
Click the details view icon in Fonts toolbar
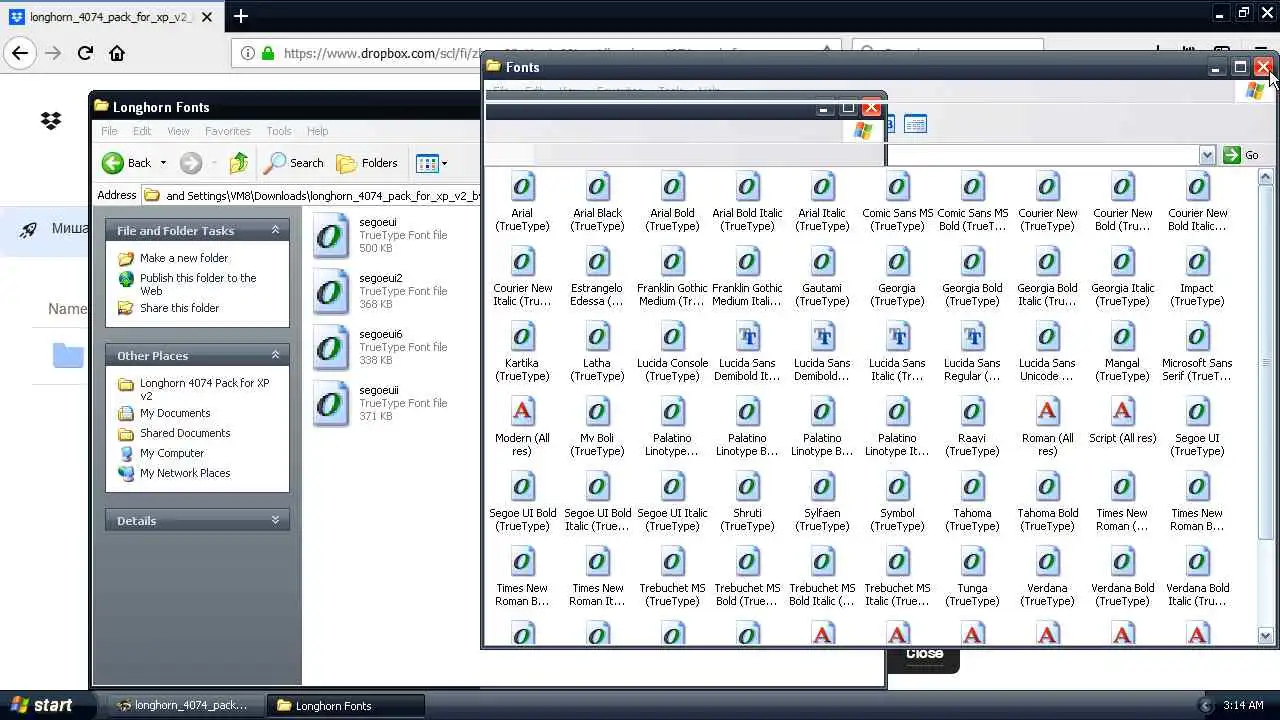915,124
